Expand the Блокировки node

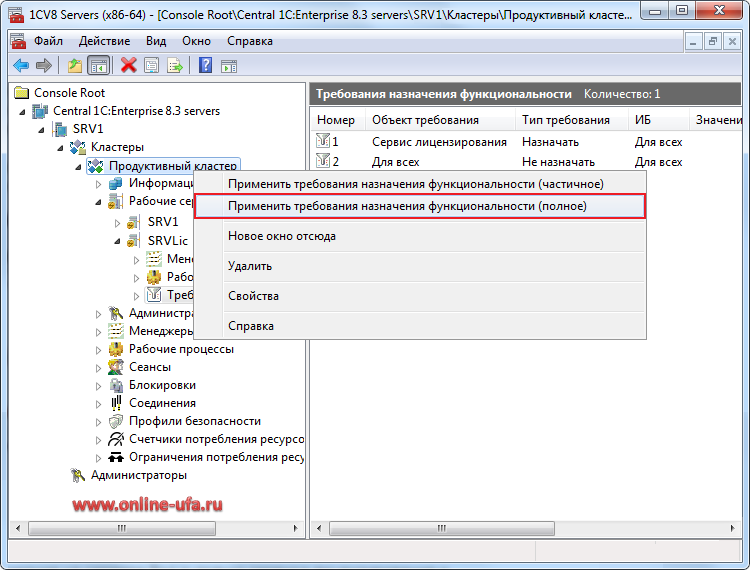coord(98,386)
